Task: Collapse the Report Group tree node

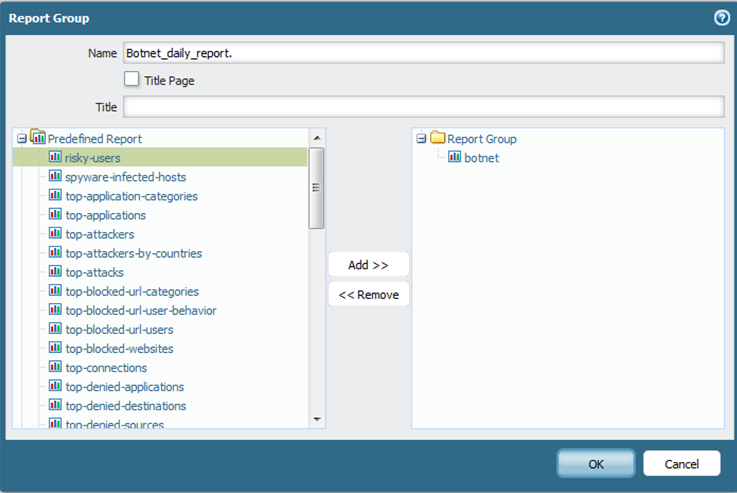Action: click(421, 139)
